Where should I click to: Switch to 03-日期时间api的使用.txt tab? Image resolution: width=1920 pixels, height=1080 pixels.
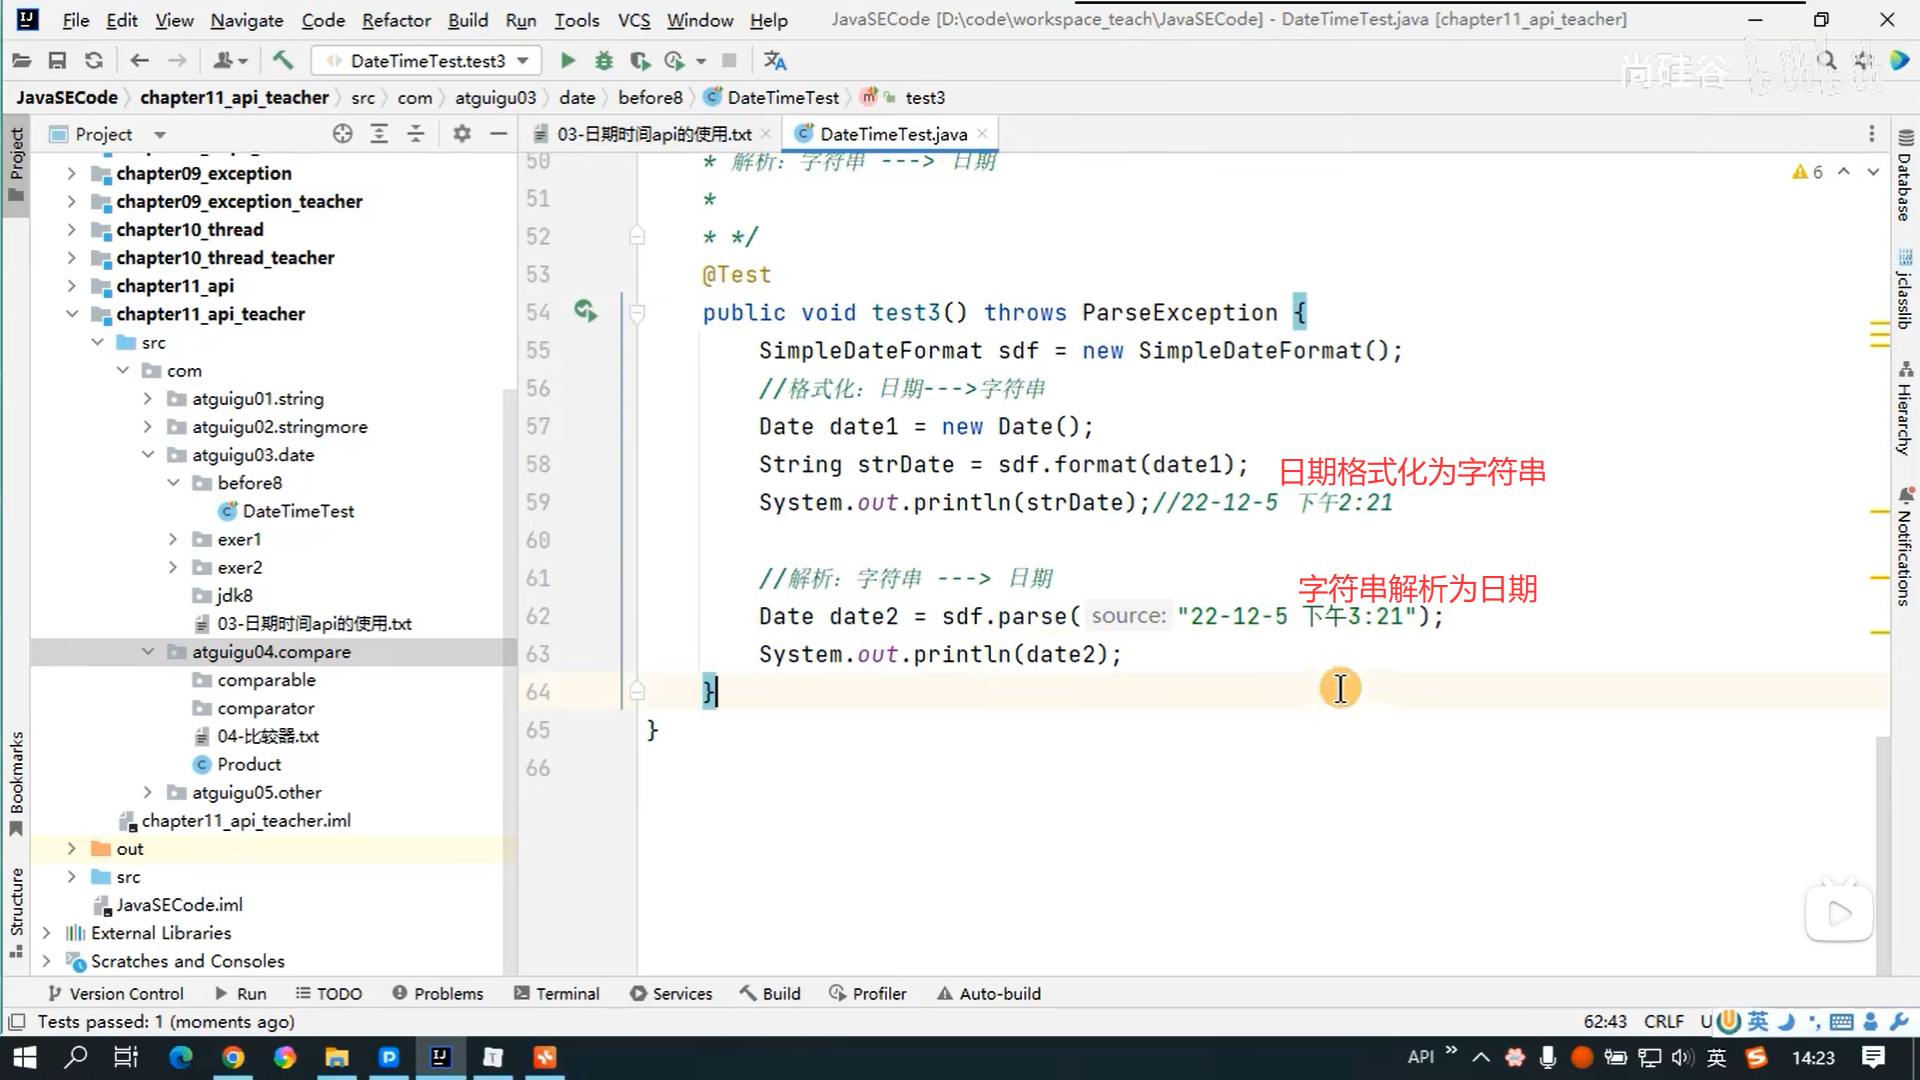point(653,134)
